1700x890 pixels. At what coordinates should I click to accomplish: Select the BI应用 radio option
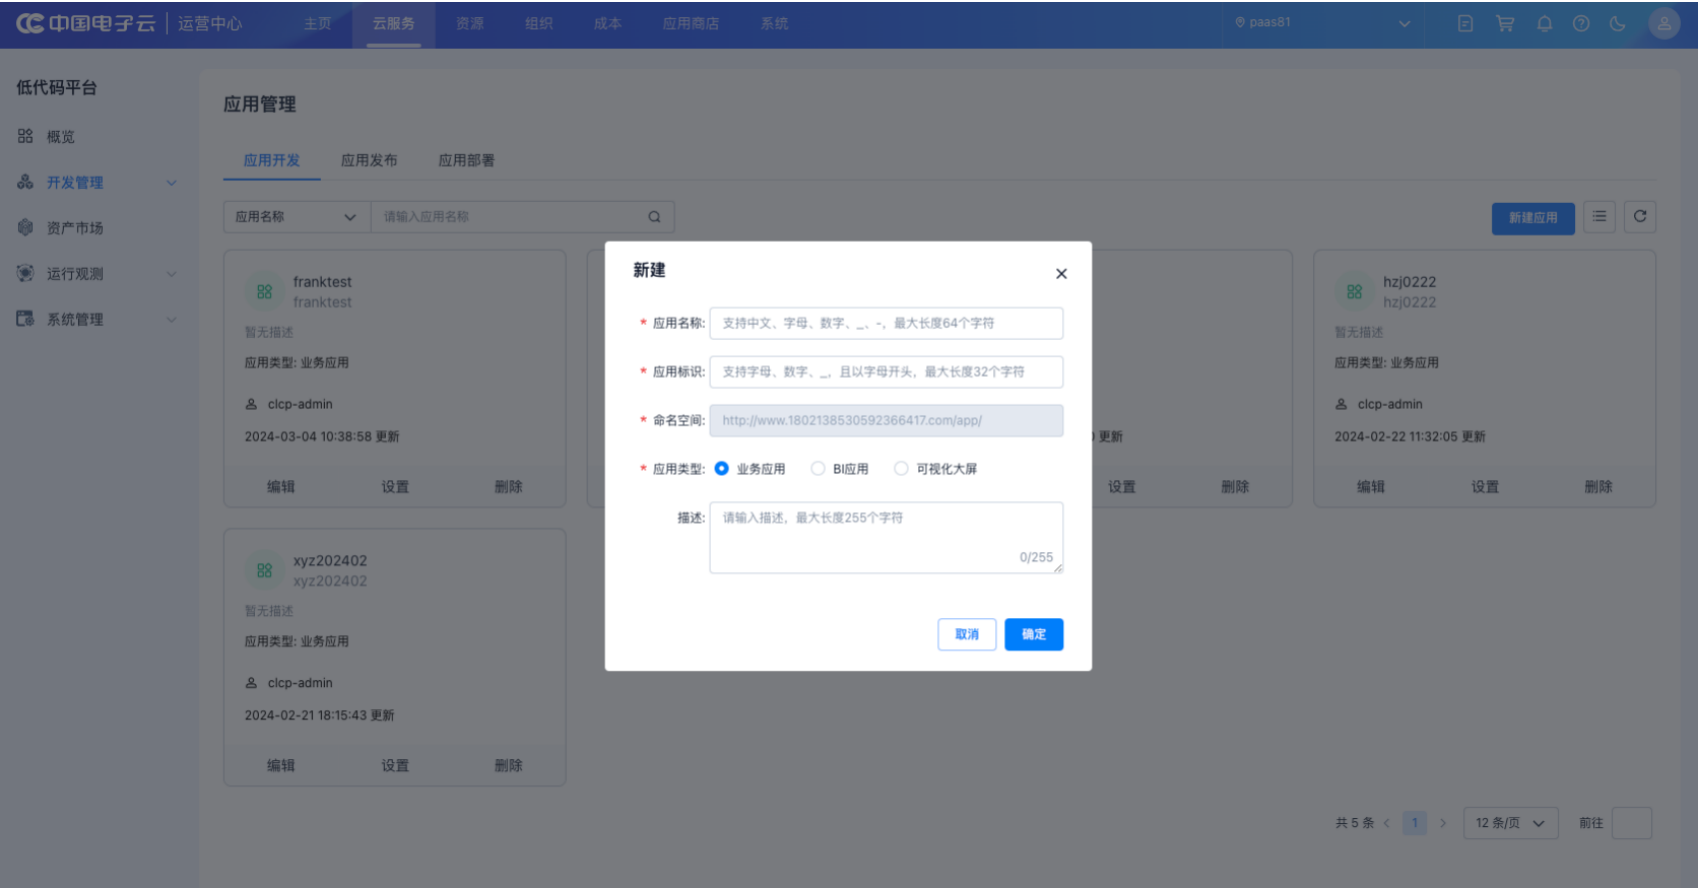[x=818, y=469]
